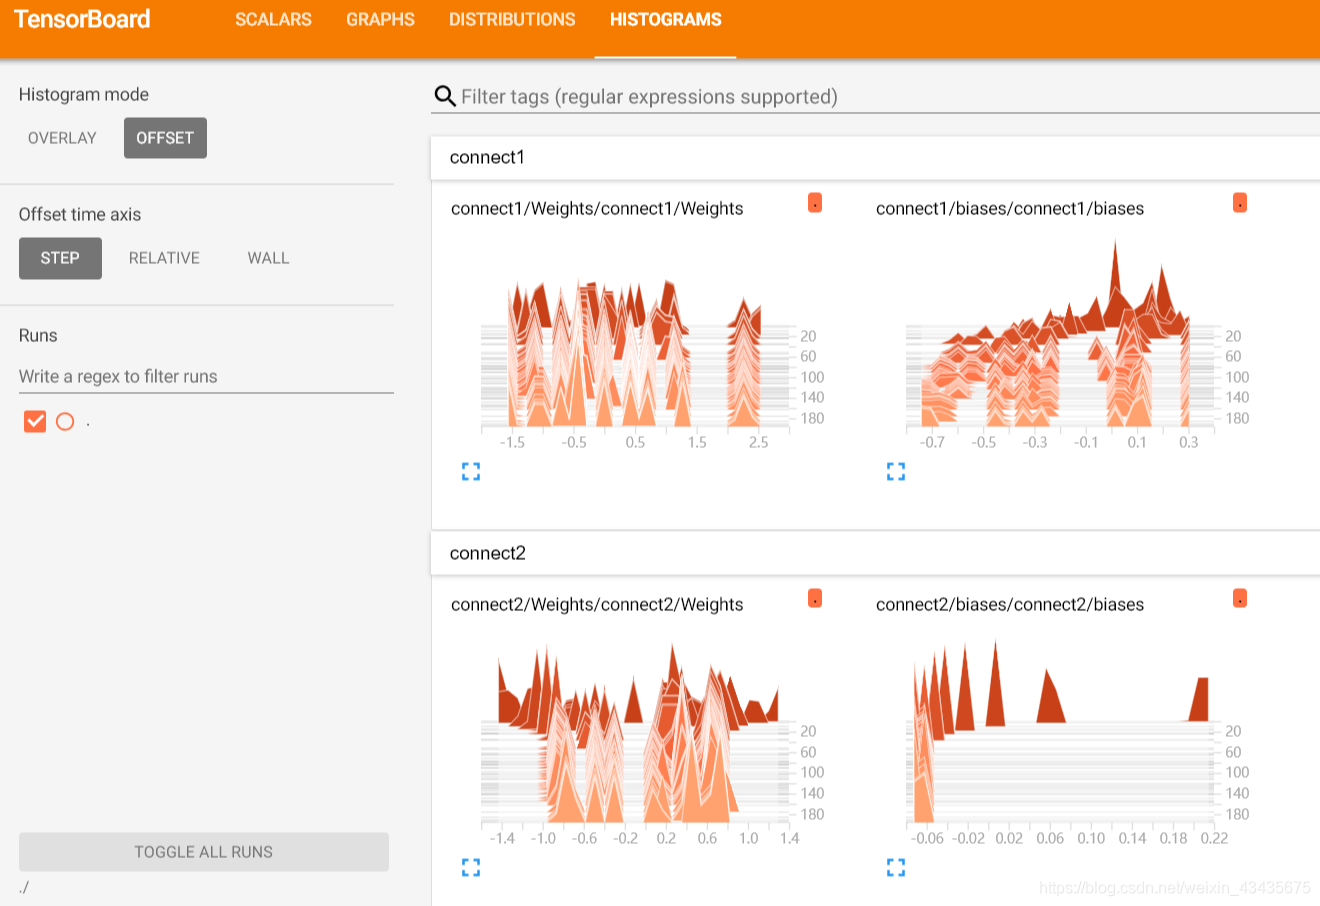
Task: Expand the connect2/Weights histogram to full size
Action: coord(471,867)
